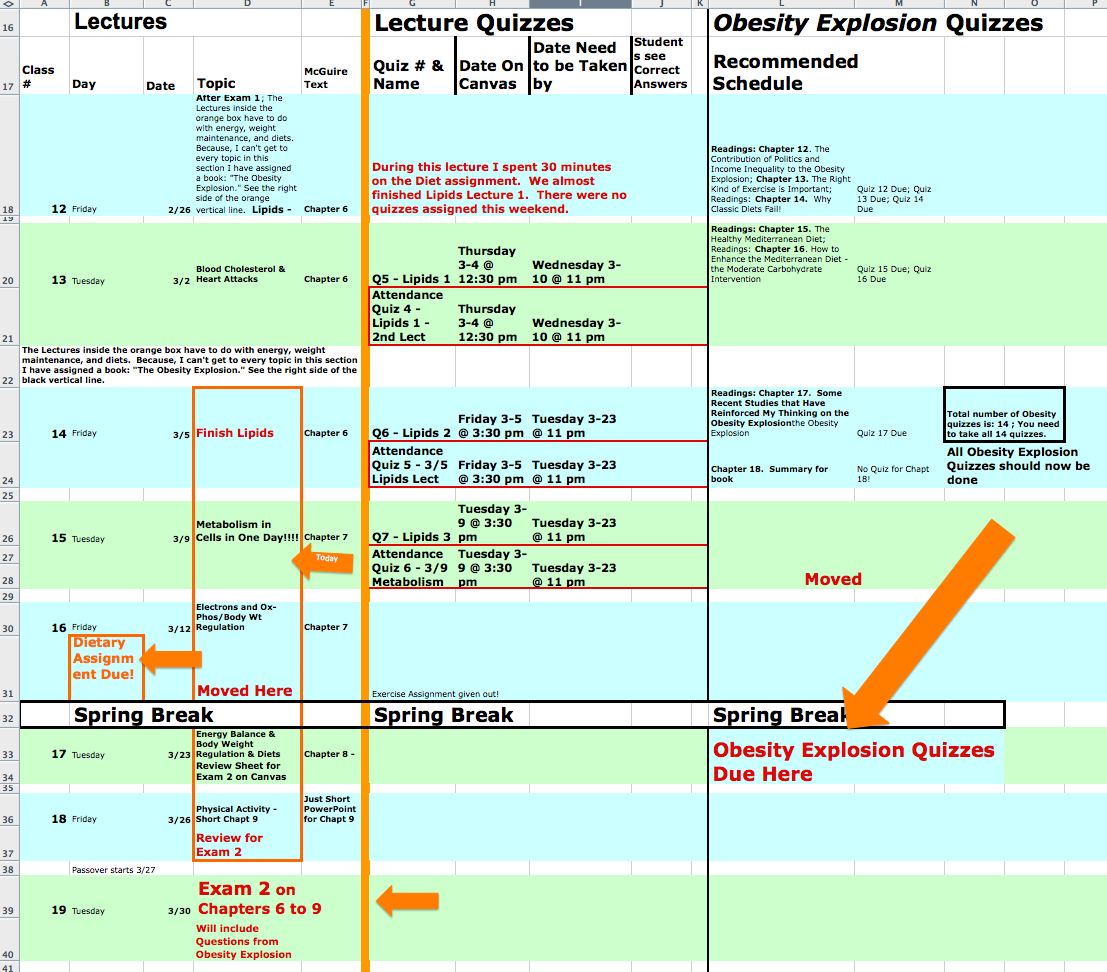Select the arrow pointing at Dietary Assignment Due
1107x972 pixels.
[174, 659]
